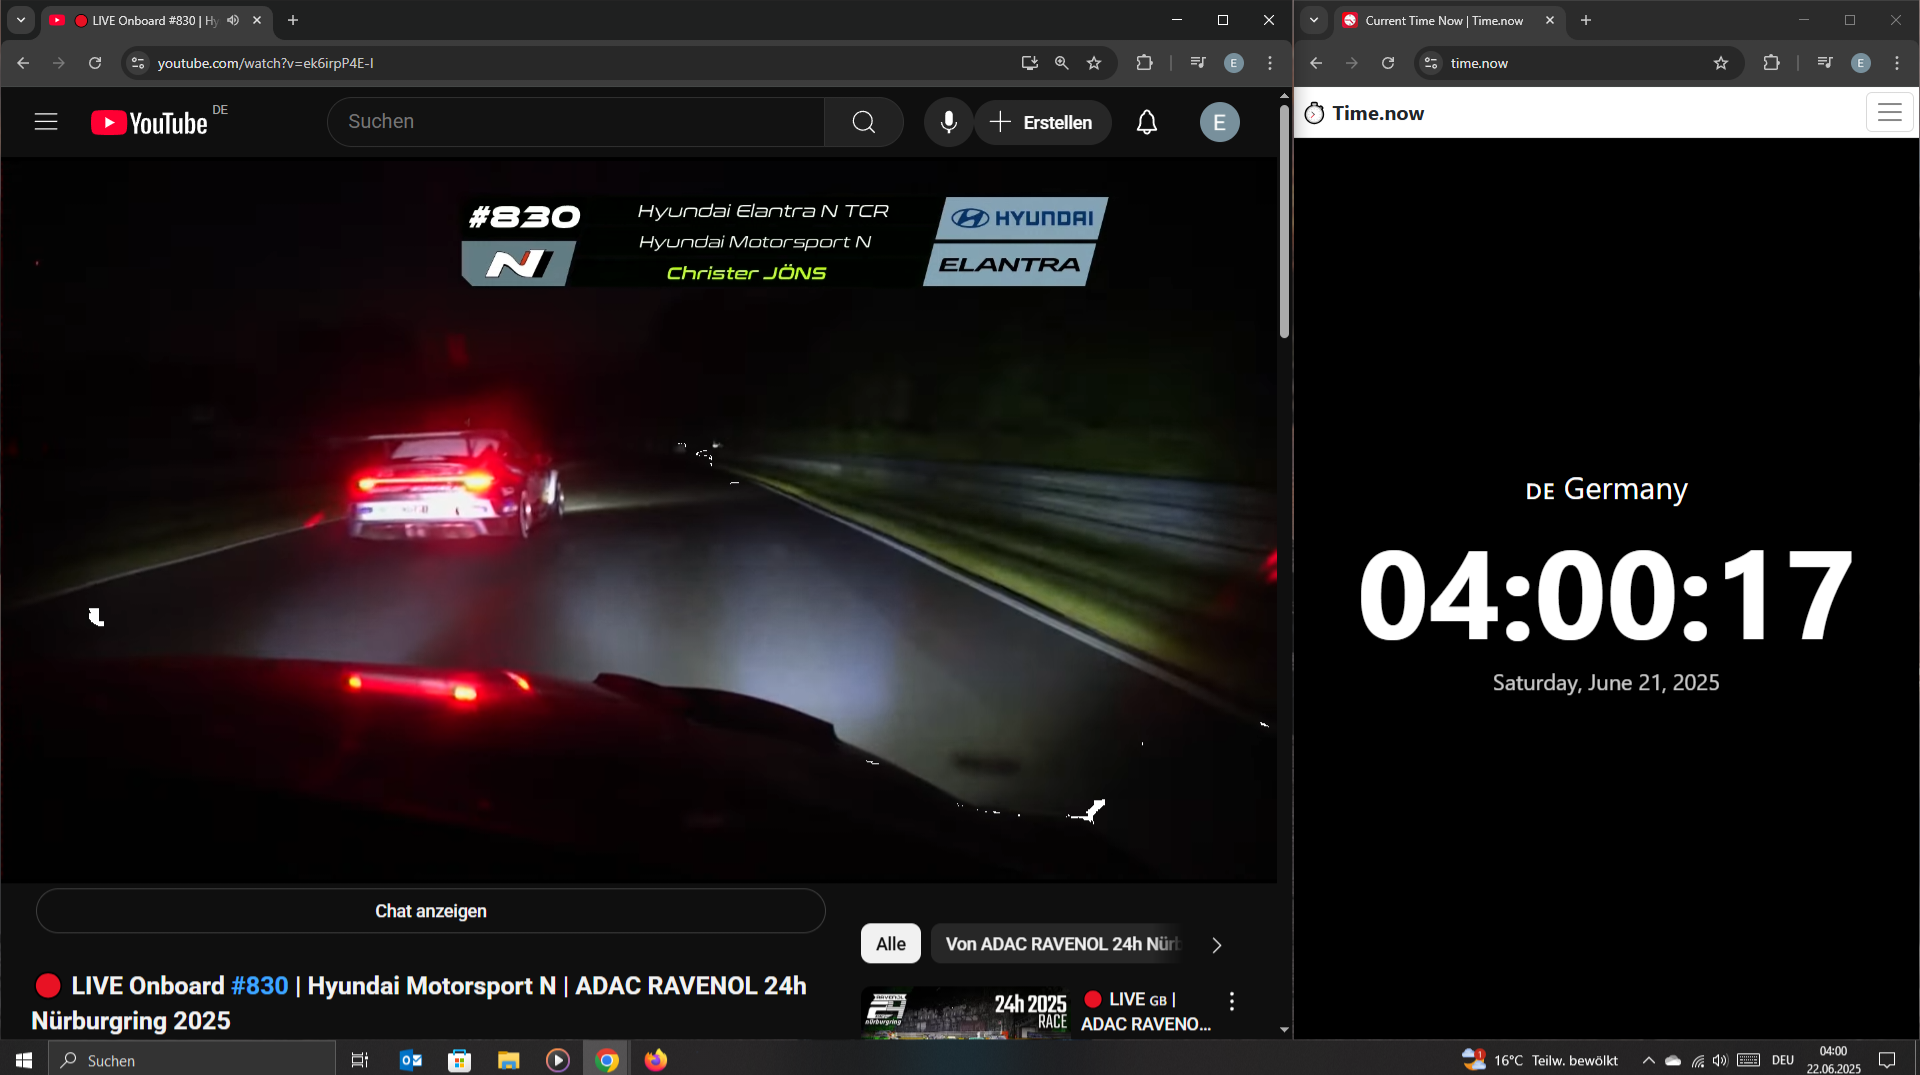Reload the YouTube page
This screenshot has width=1920, height=1075.
(x=95, y=63)
